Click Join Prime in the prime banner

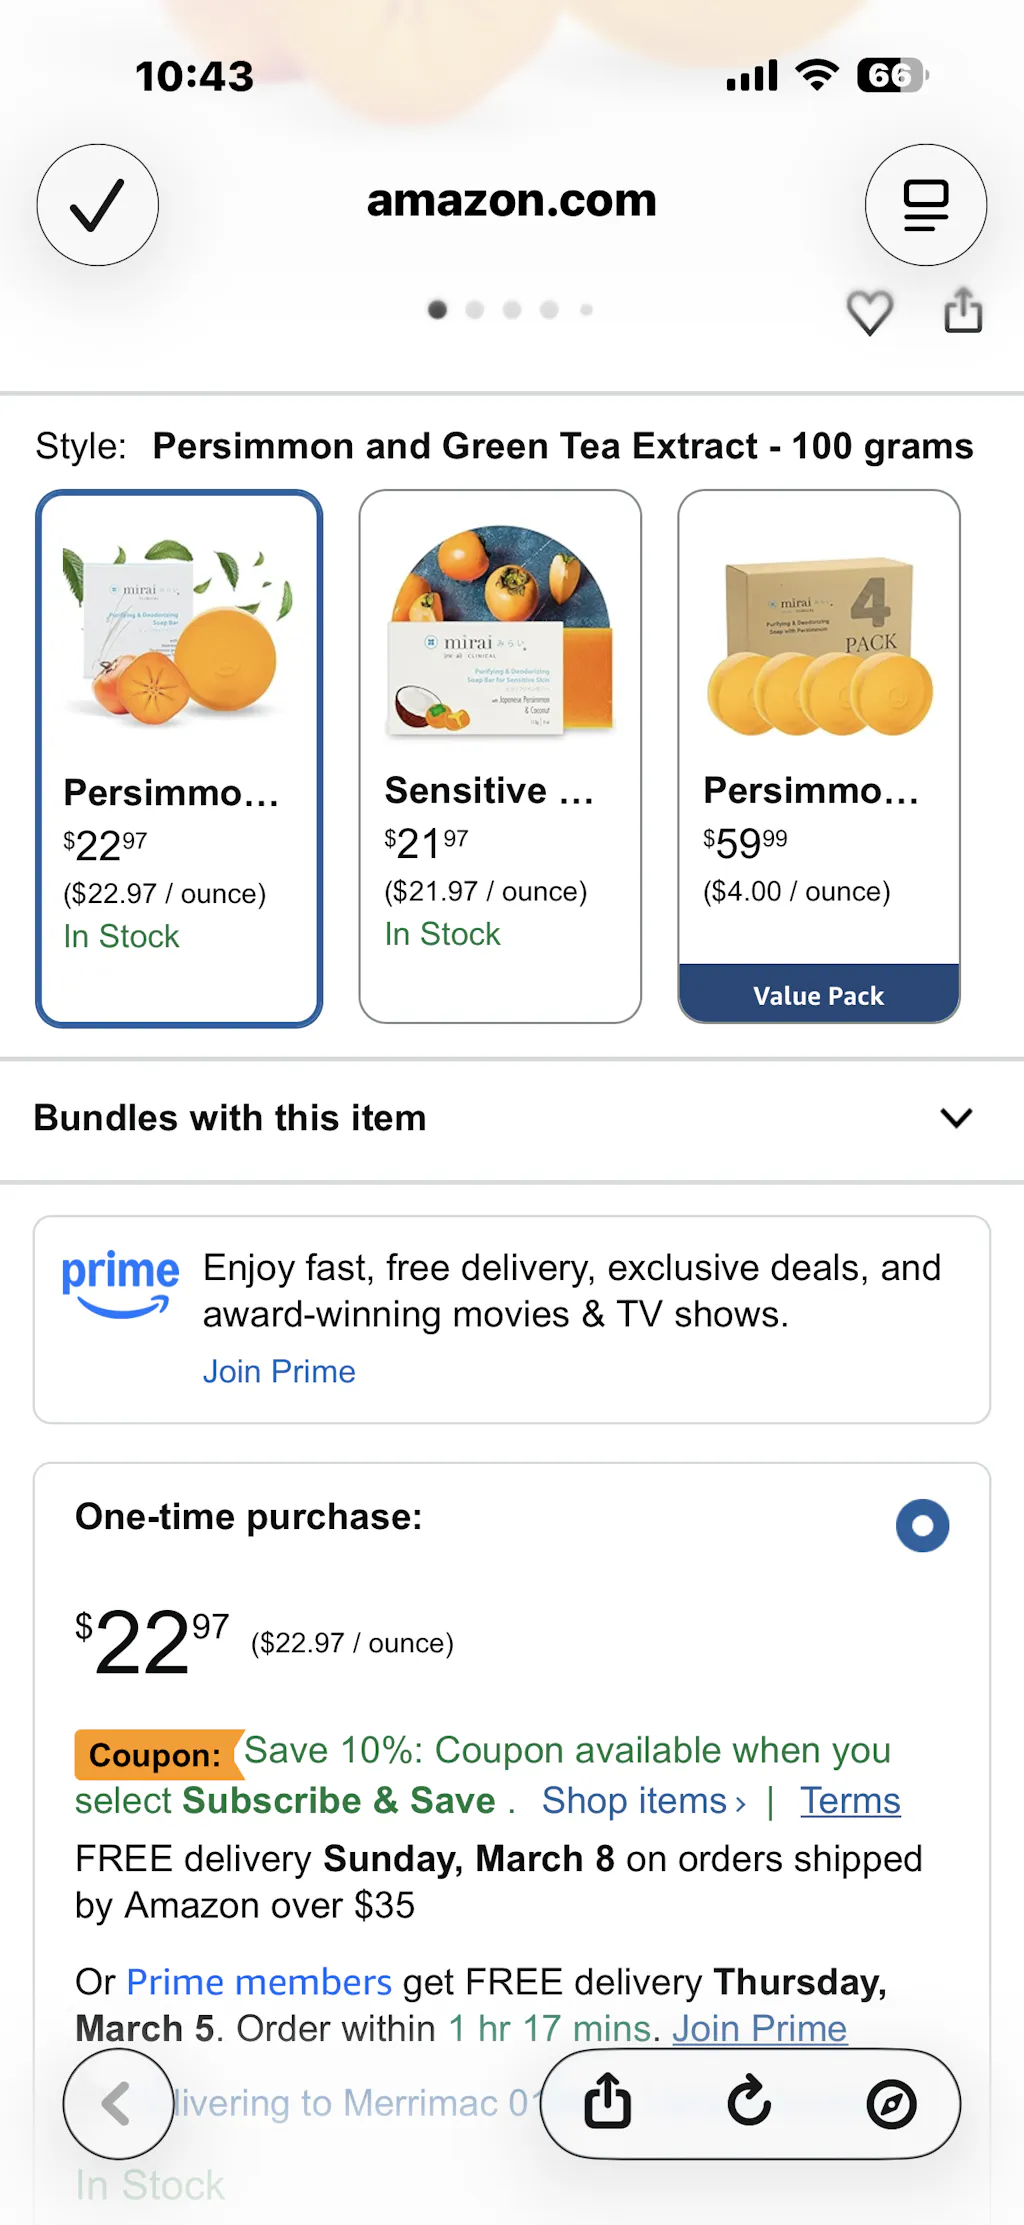point(279,1371)
